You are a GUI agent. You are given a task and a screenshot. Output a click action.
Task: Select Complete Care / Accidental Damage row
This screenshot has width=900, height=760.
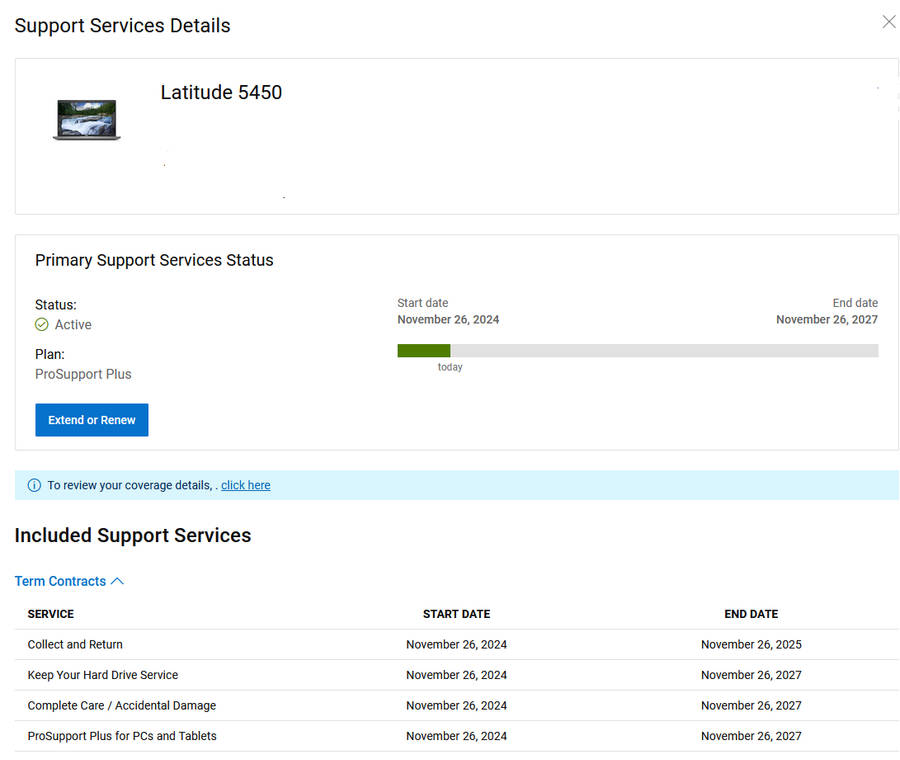[x=122, y=706]
